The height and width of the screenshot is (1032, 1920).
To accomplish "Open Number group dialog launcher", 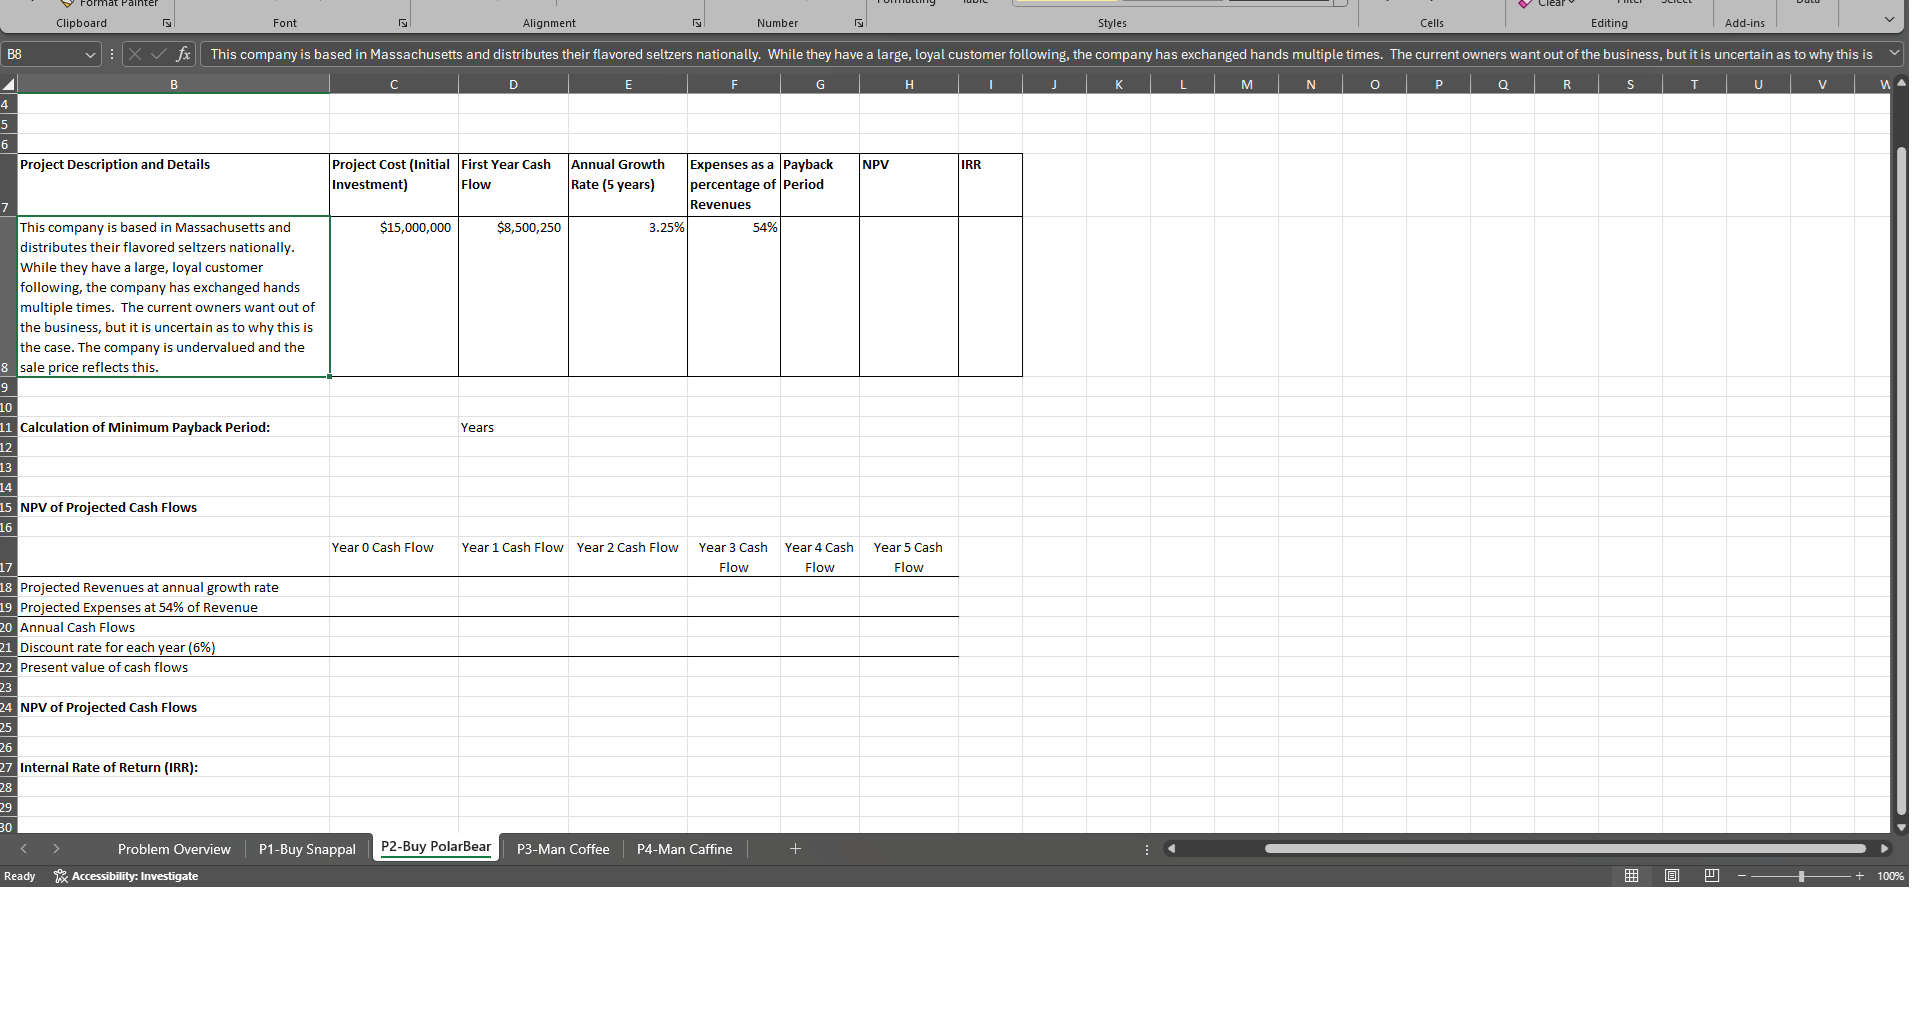I will (x=859, y=23).
